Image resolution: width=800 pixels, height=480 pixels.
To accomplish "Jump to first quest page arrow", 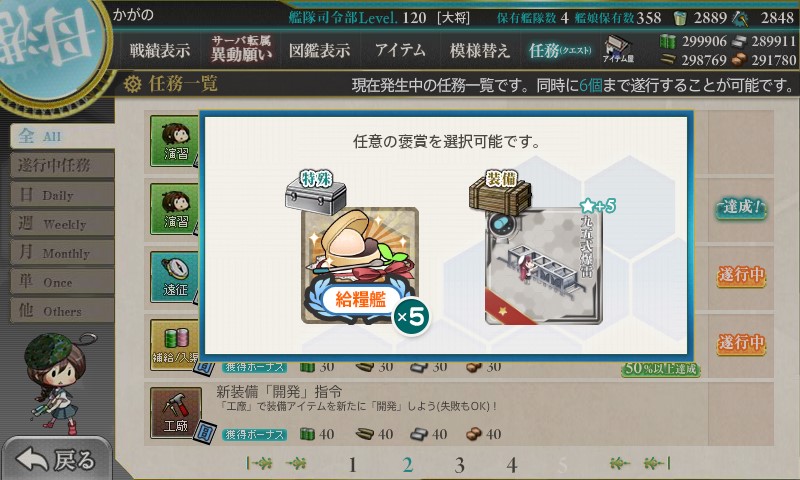I will point(260,463).
